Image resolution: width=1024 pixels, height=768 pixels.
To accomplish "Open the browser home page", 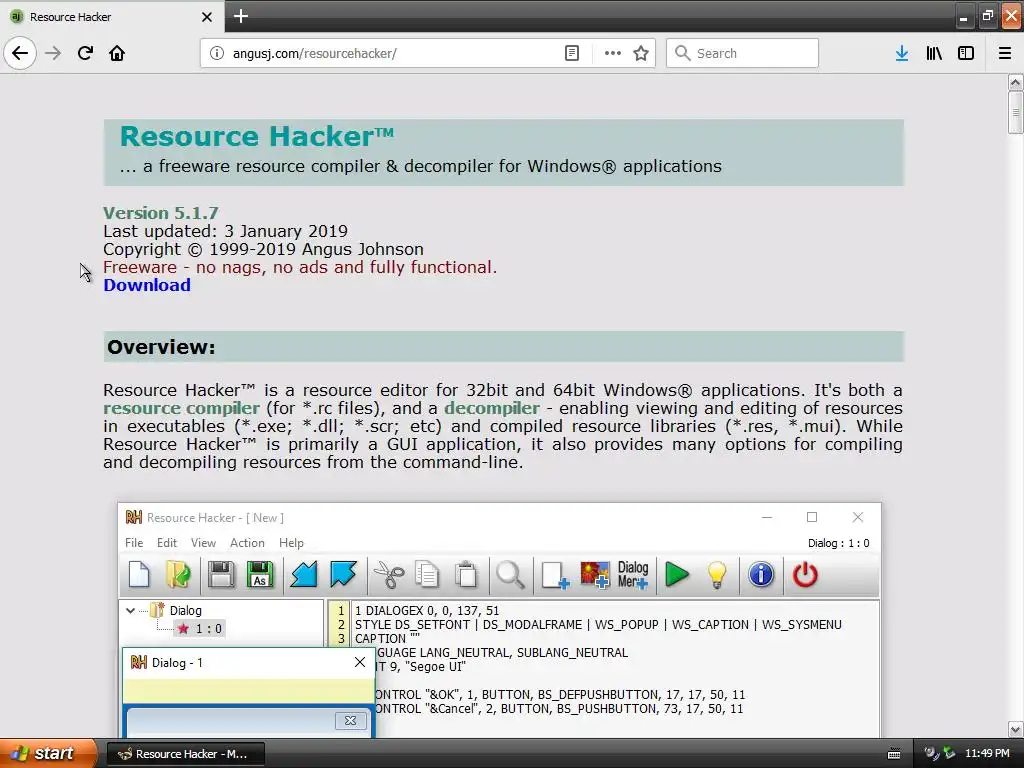I will pos(117,53).
